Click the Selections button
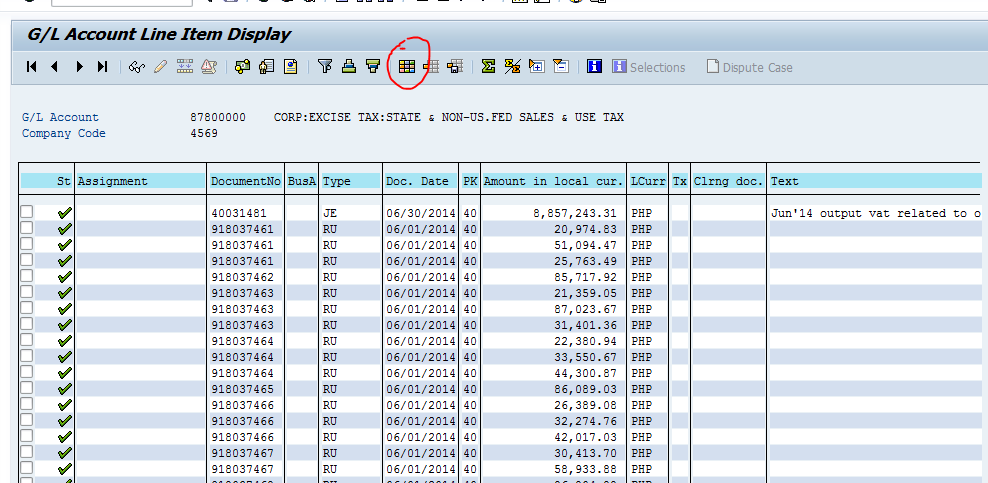Screen dimensions: 988x483 tap(648, 67)
